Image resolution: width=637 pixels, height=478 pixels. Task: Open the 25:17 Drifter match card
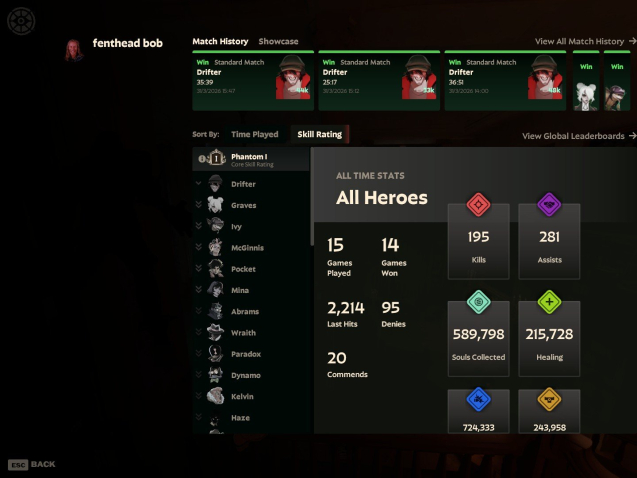(x=379, y=80)
